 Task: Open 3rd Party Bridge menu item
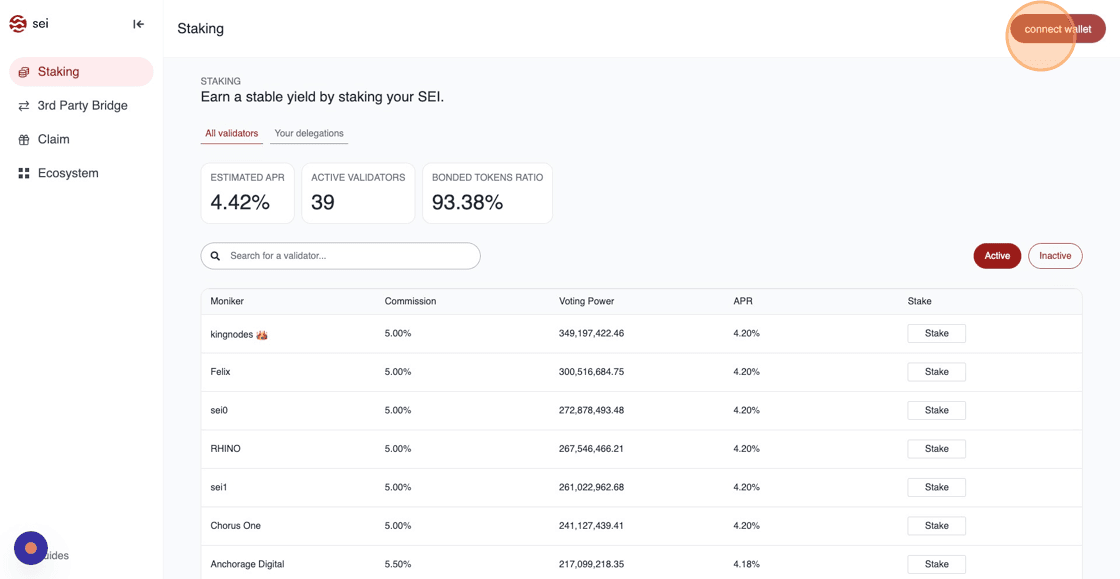coord(82,106)
